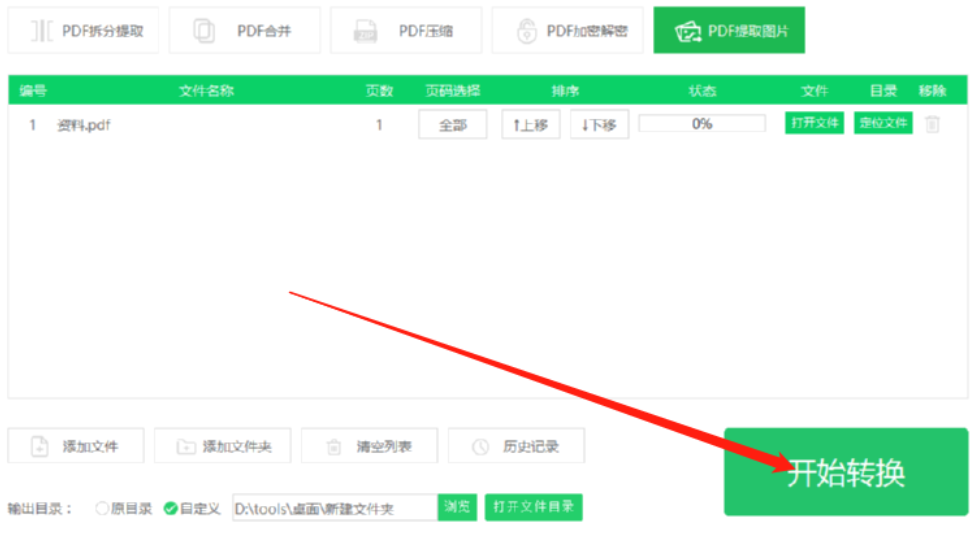Select the PDF提取图片 tab
The height and width of the screenshot is (533, 972).
729,30
